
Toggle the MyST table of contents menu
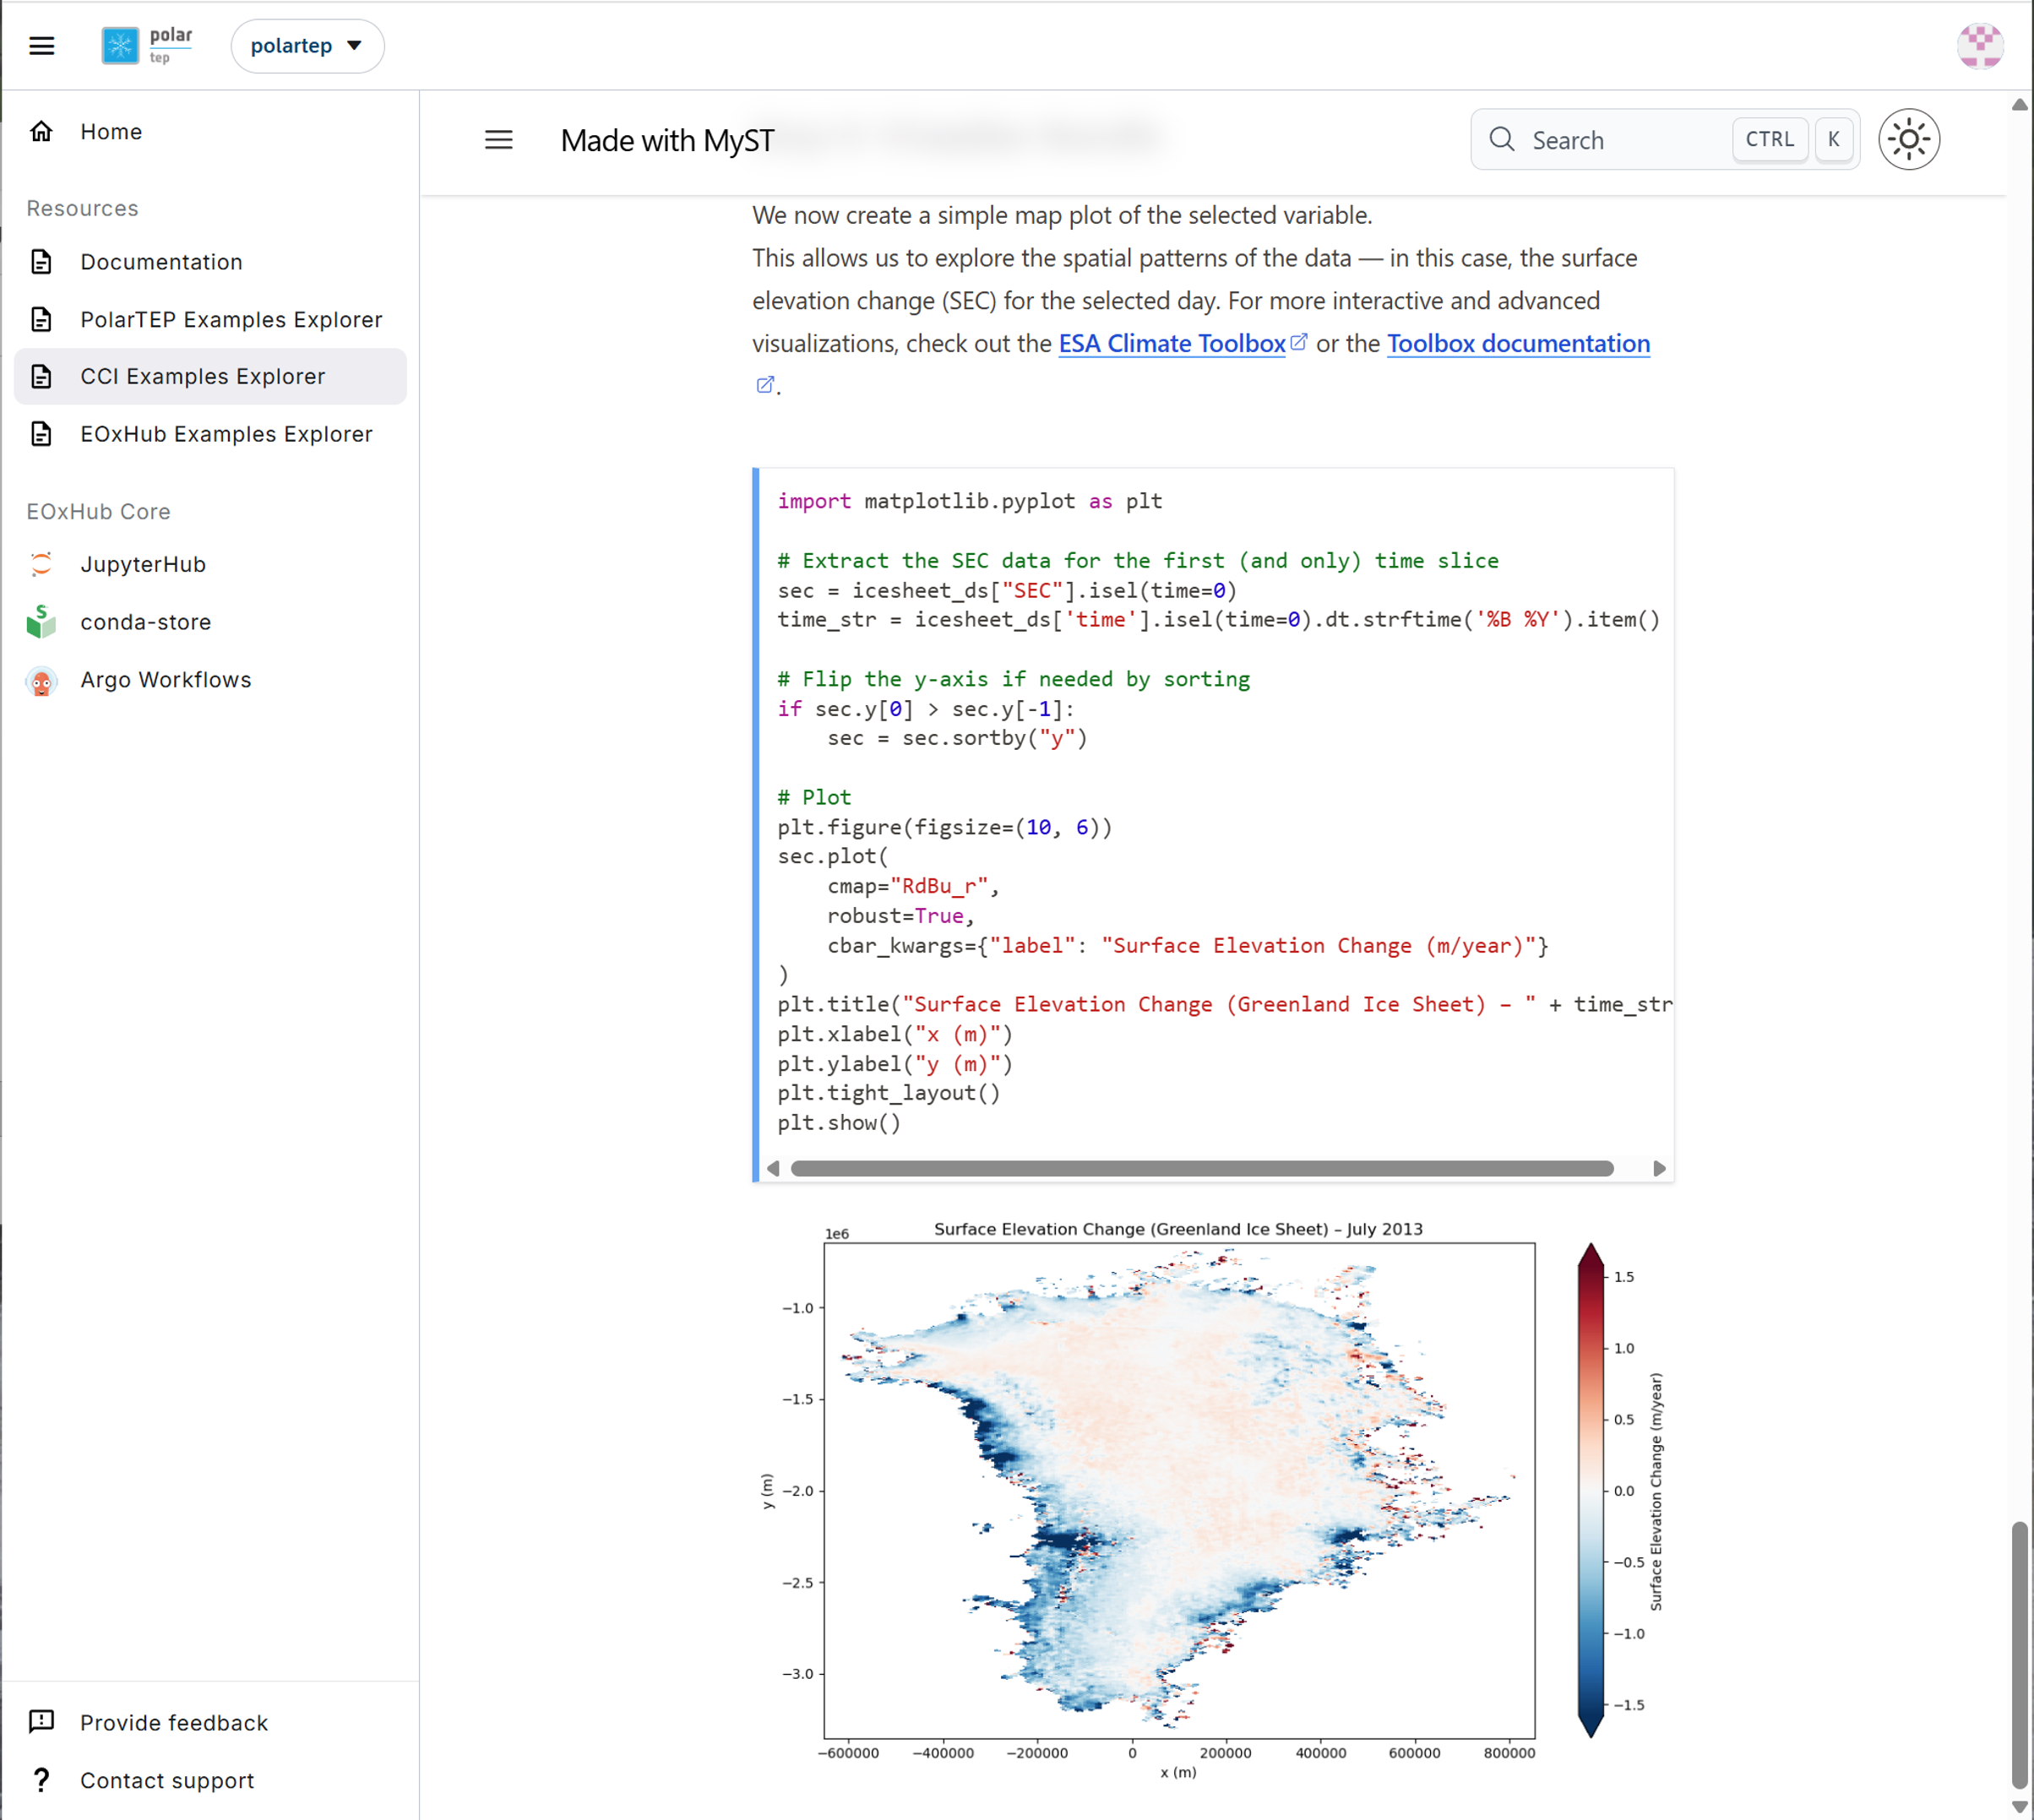(499, 140)
